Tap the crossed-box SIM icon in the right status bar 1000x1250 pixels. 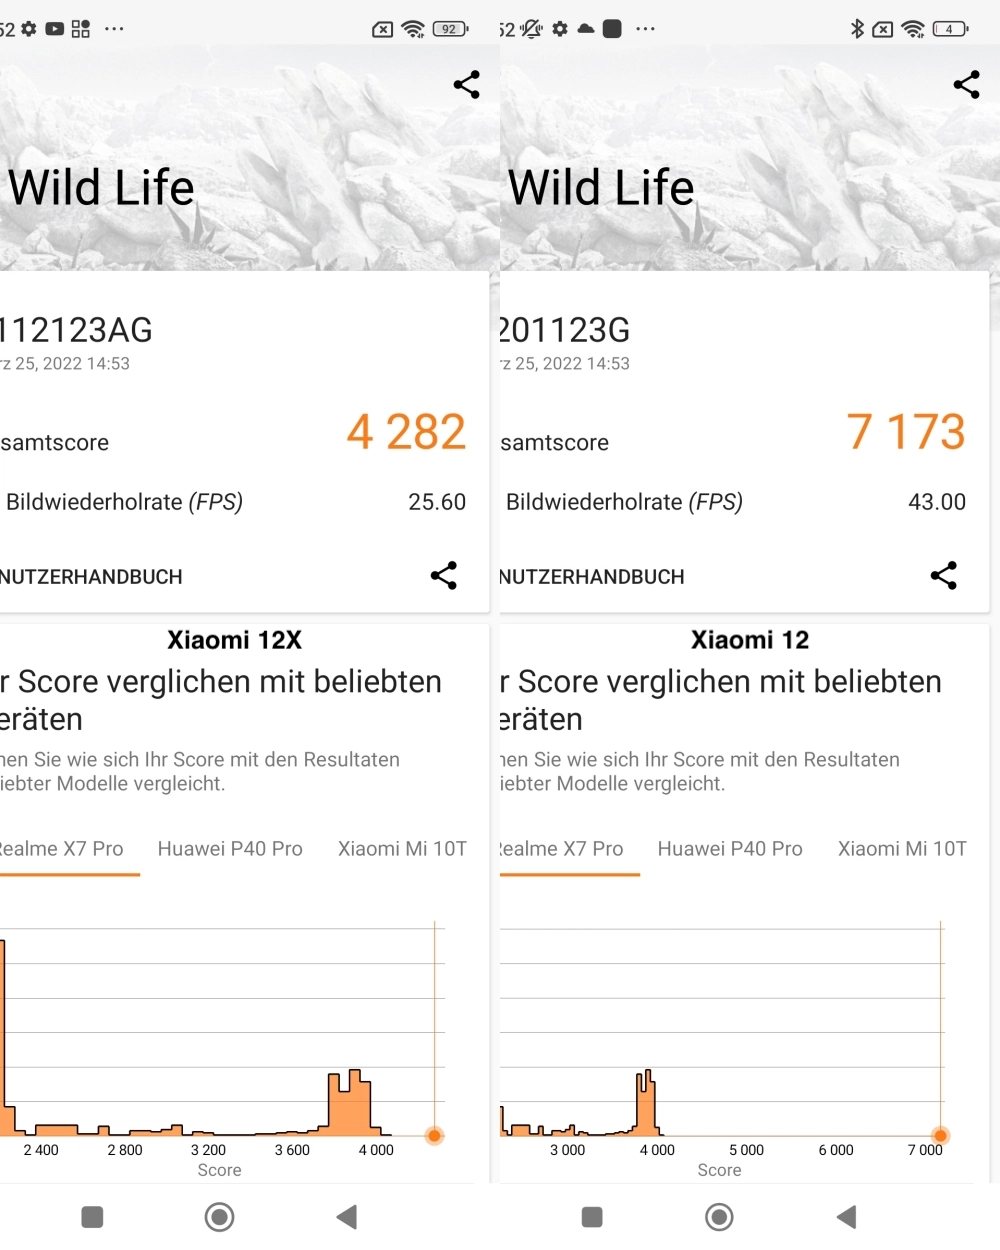pos(883,30)
